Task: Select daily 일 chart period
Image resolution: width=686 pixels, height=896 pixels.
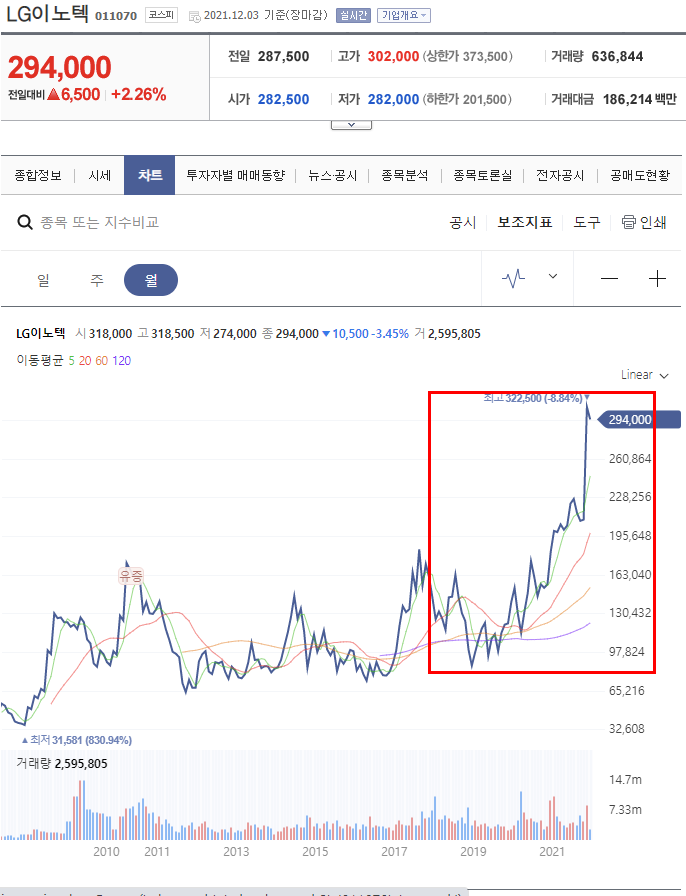Action: [43, 280]
